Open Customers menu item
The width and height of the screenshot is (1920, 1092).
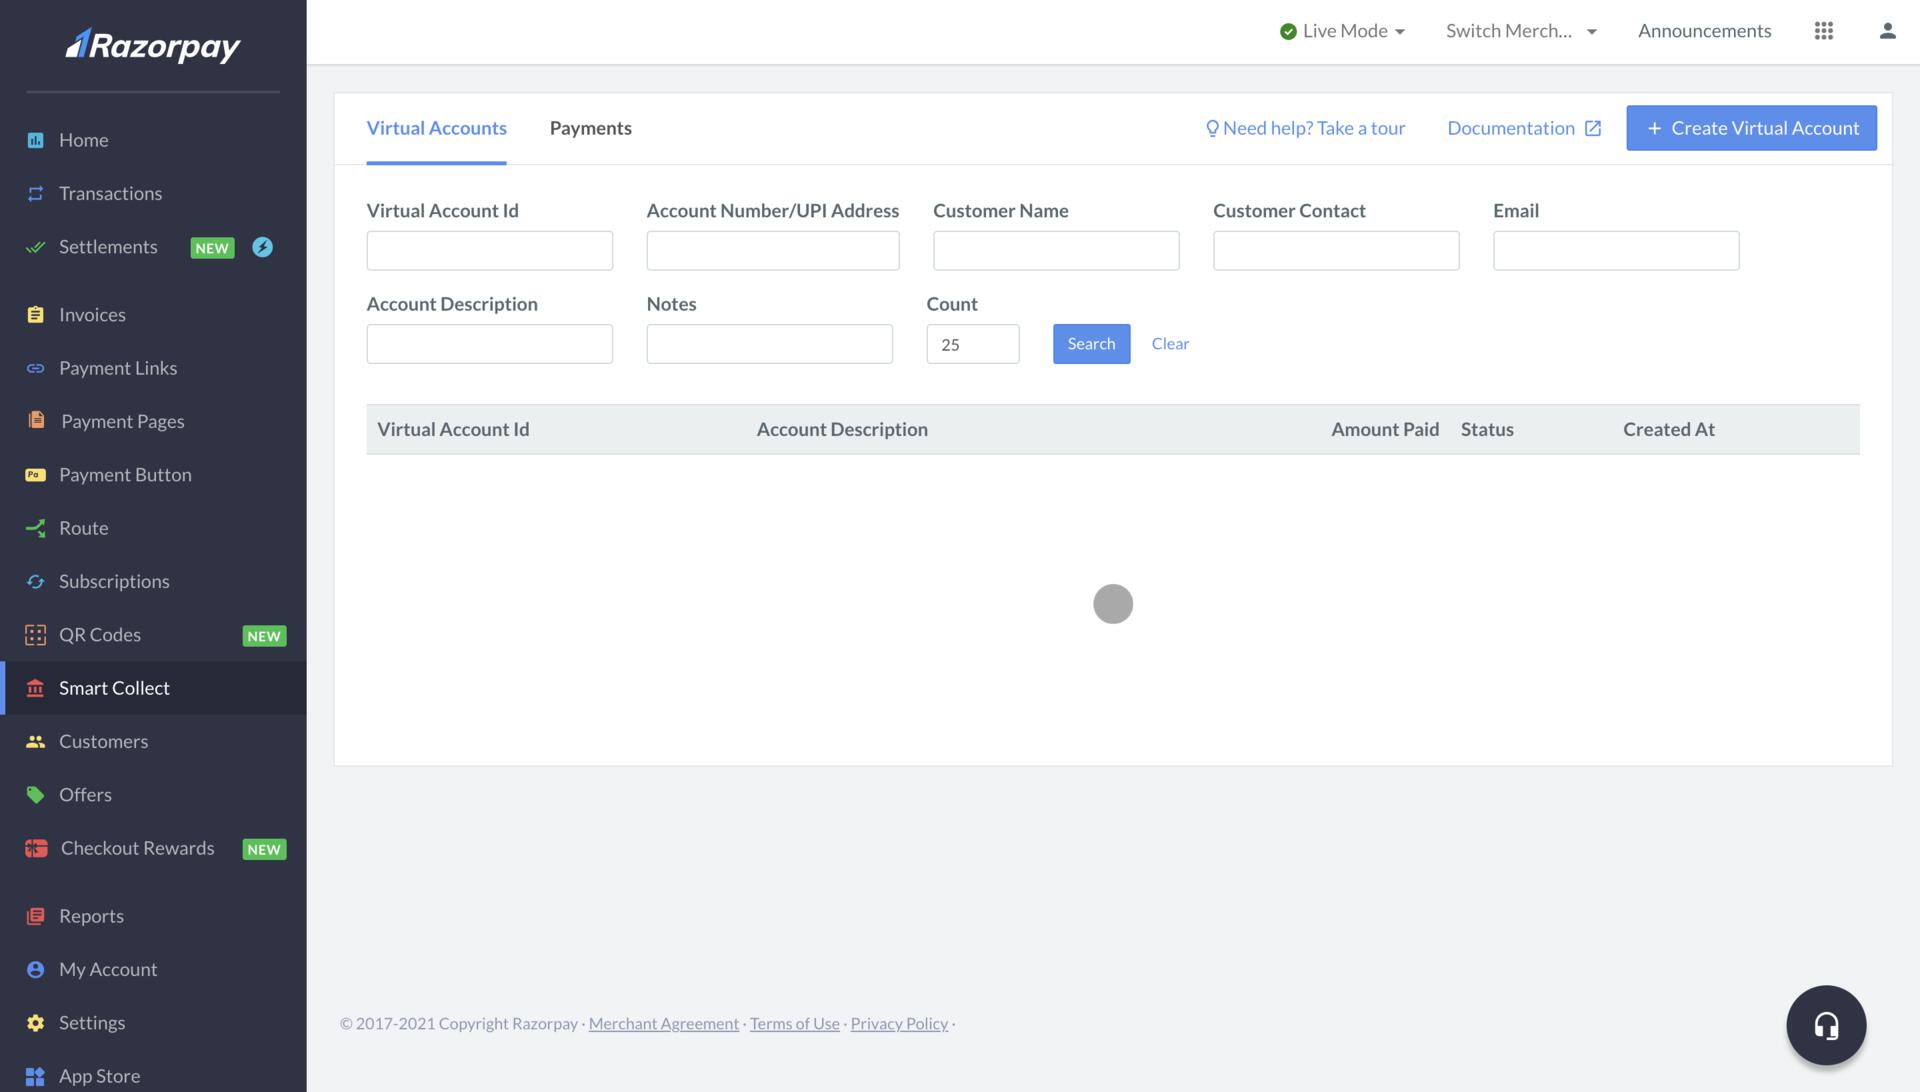pyautogui.click(x=153, y=741)
